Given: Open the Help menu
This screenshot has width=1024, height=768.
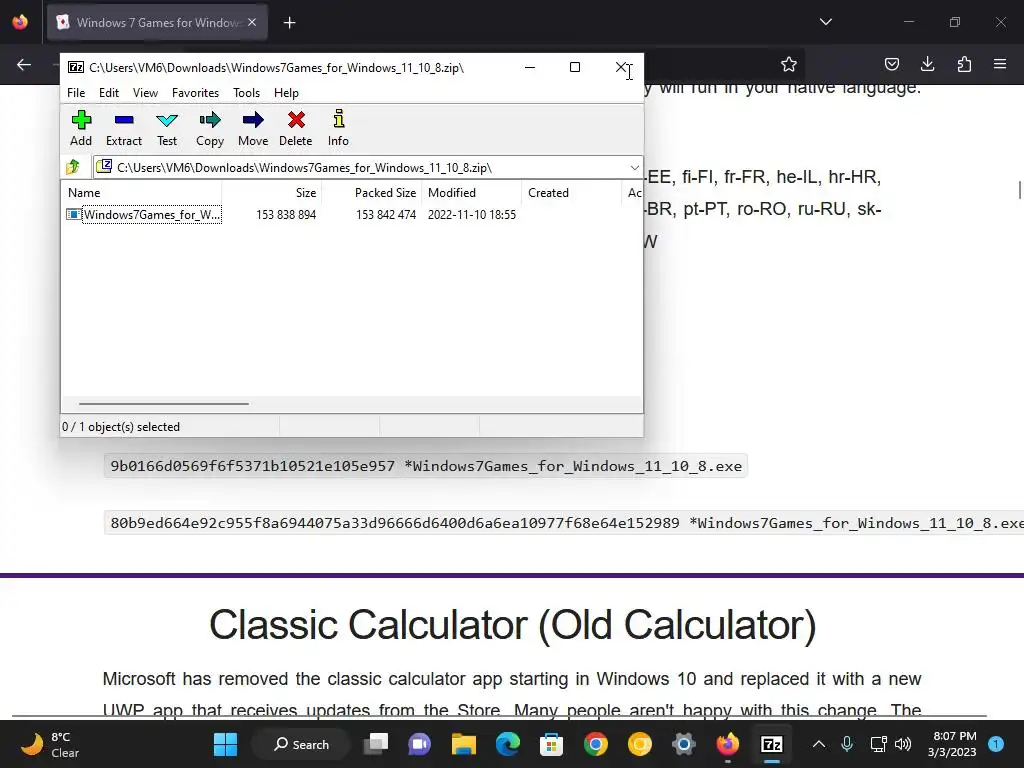Looking at the screenshot, I should tap(286, 93).
